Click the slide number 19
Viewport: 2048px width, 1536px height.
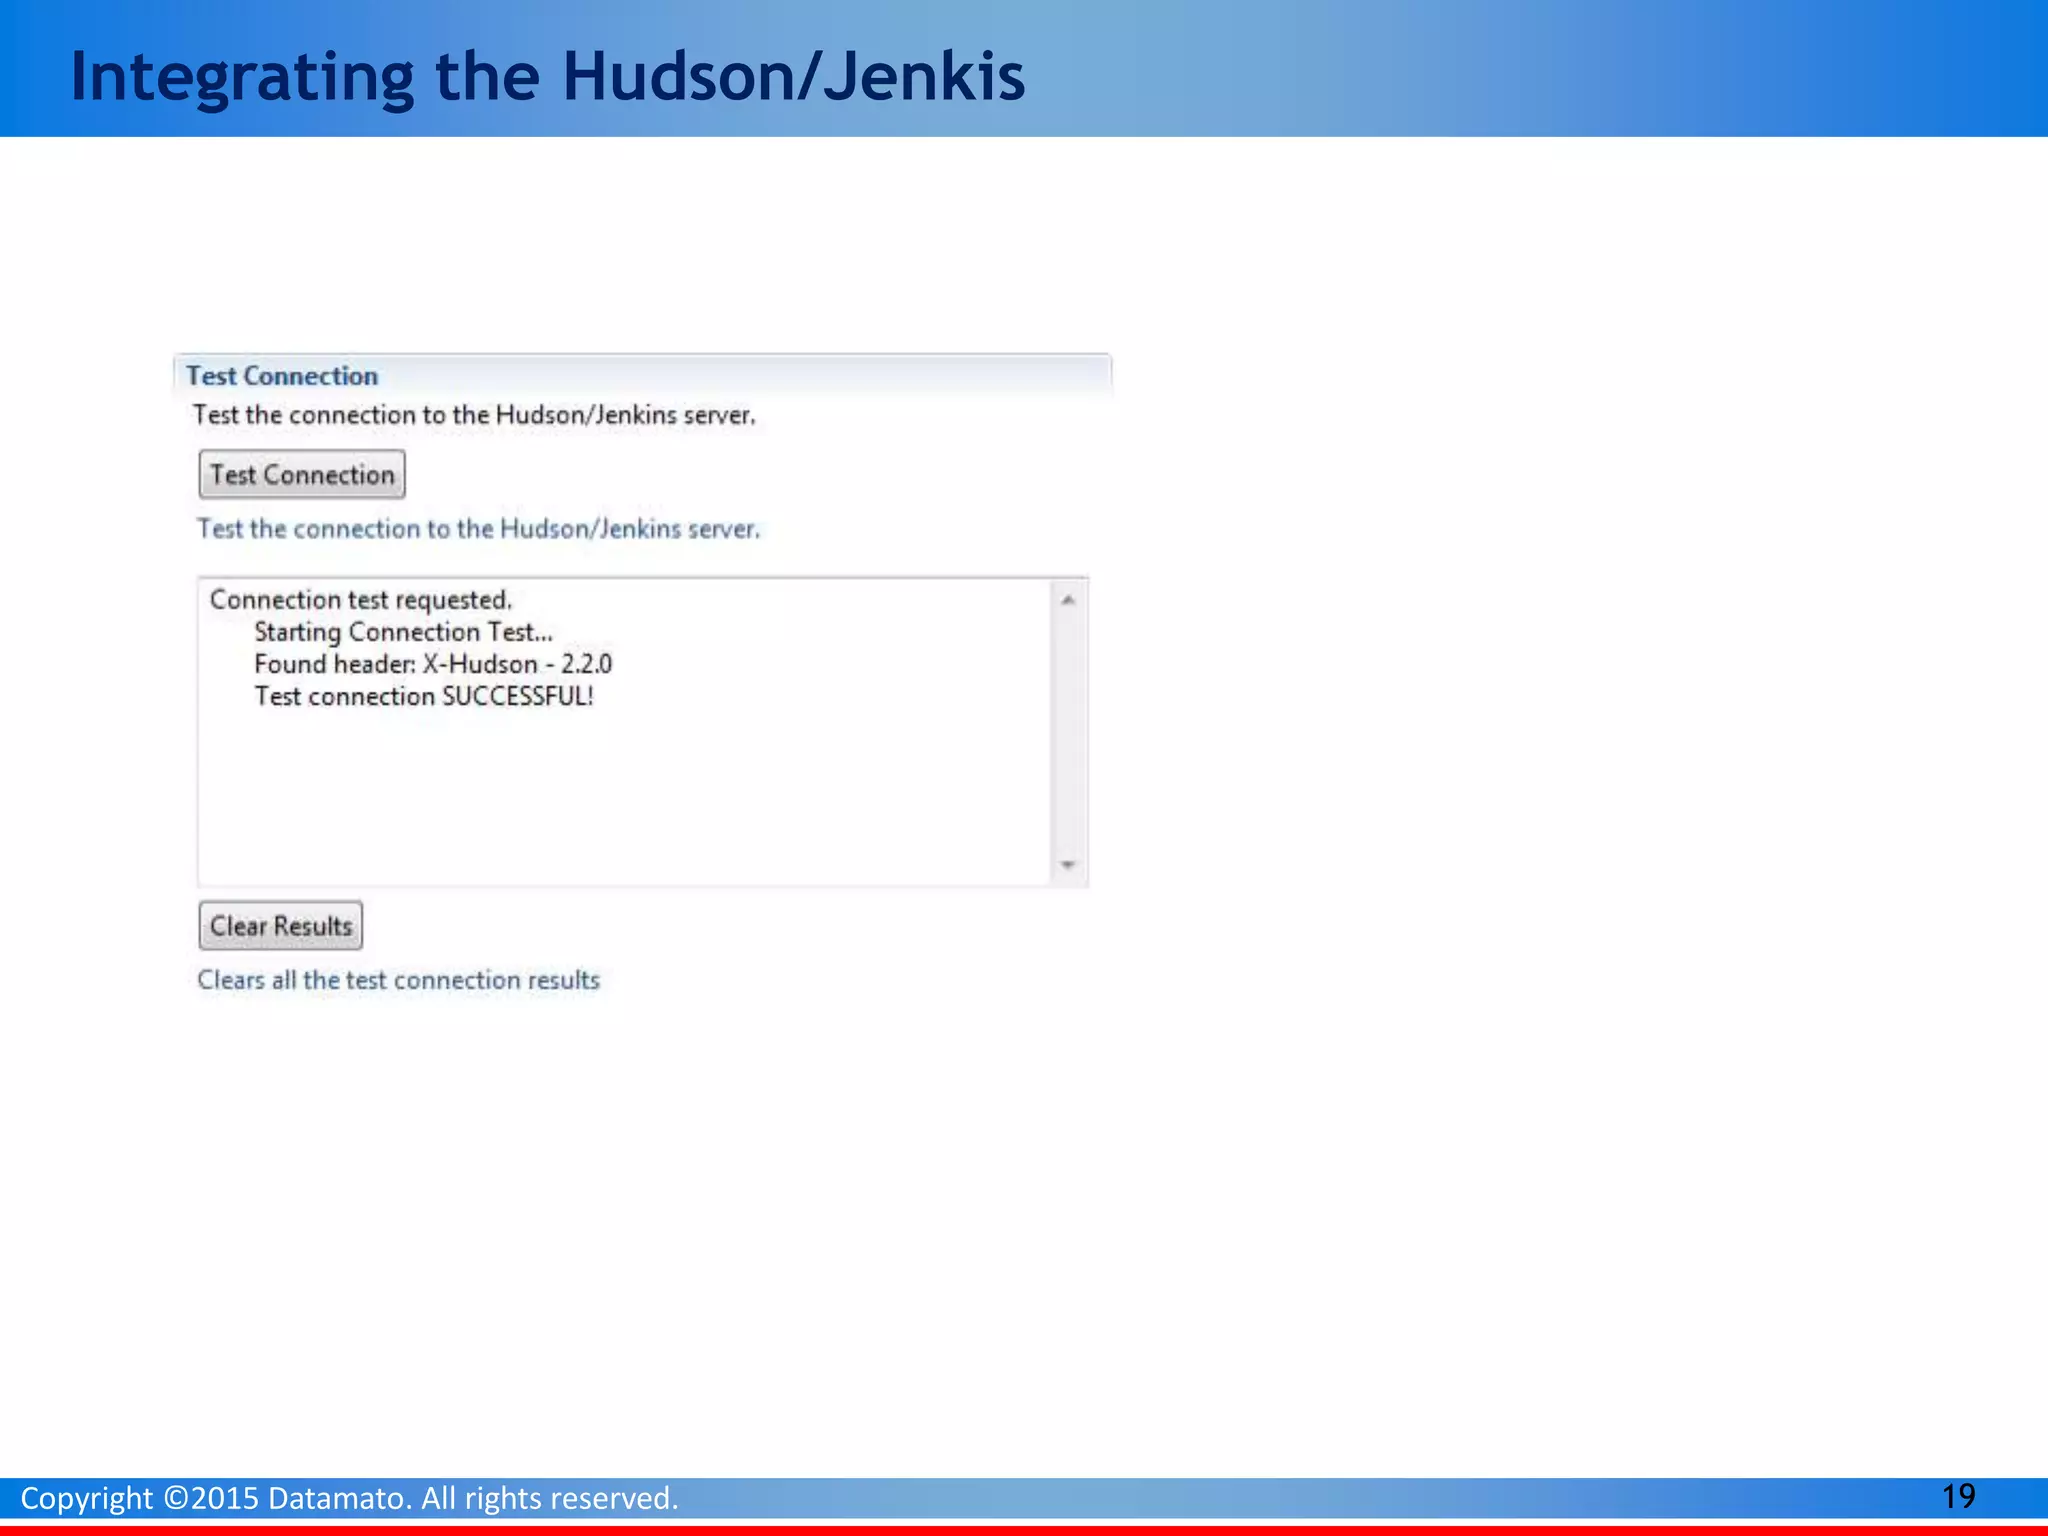(1958, 1497)
